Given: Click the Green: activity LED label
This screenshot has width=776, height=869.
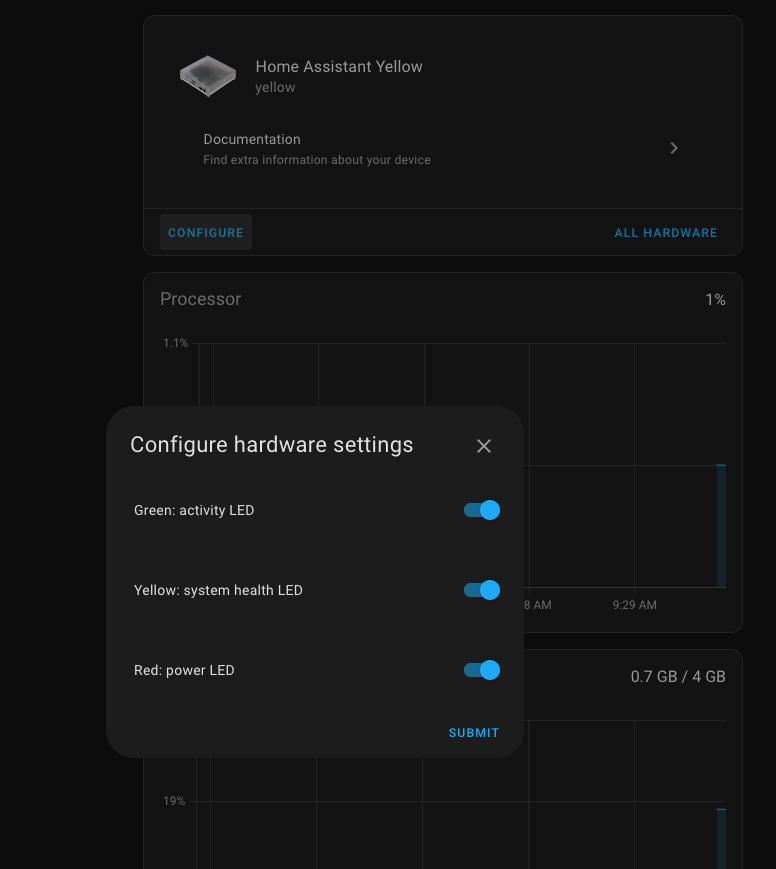Looking at the screenshot, I should point(194,510).
